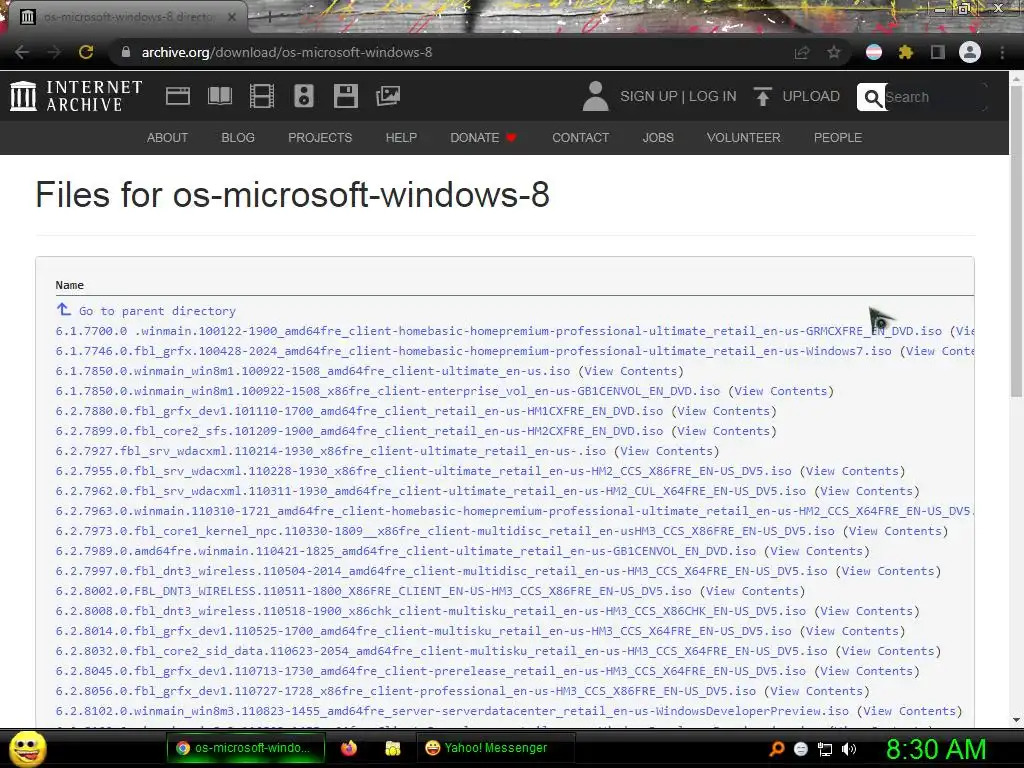Click the Internet Archive logo

click(x=76, y=96)
